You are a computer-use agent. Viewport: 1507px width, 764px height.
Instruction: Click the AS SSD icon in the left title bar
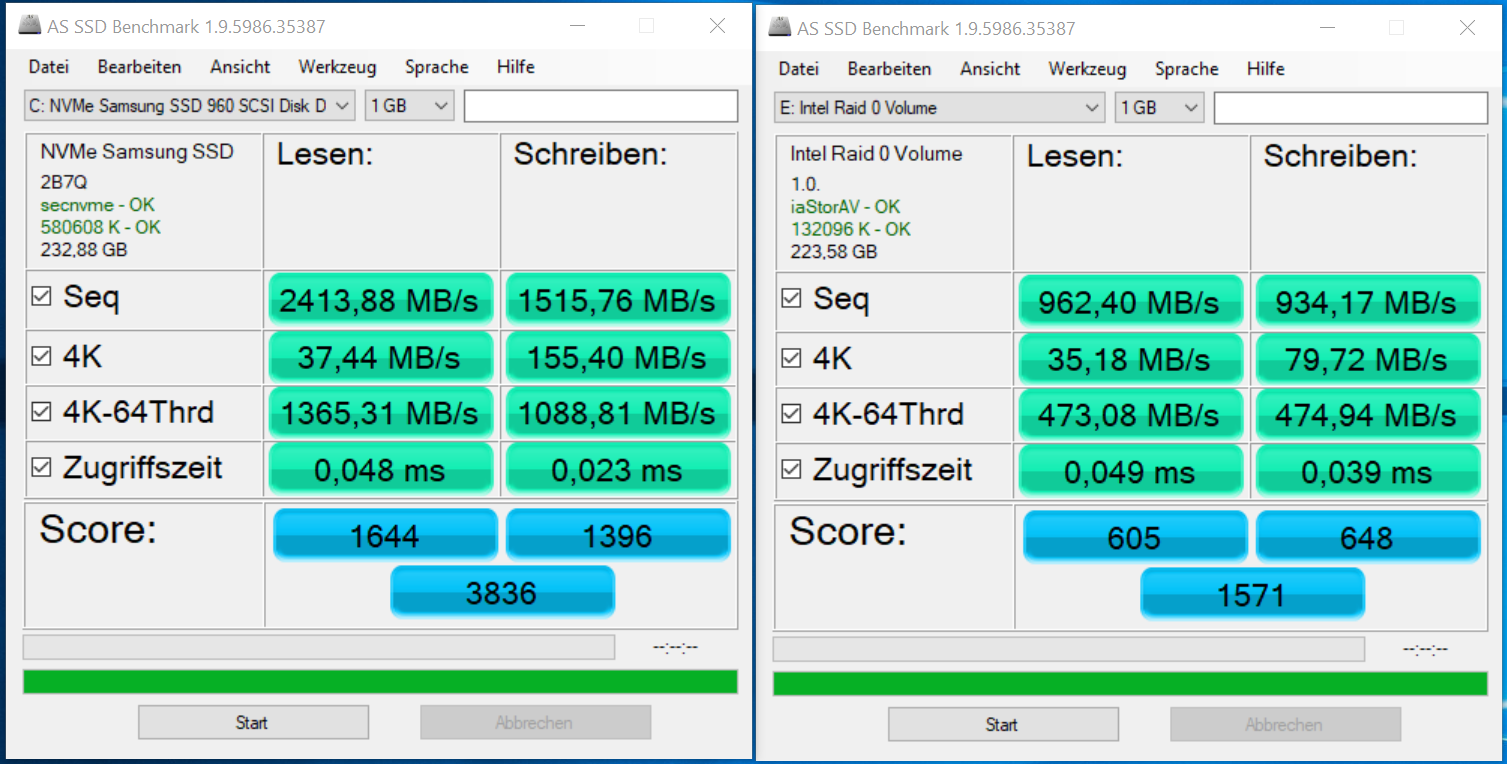click(29, 27)
